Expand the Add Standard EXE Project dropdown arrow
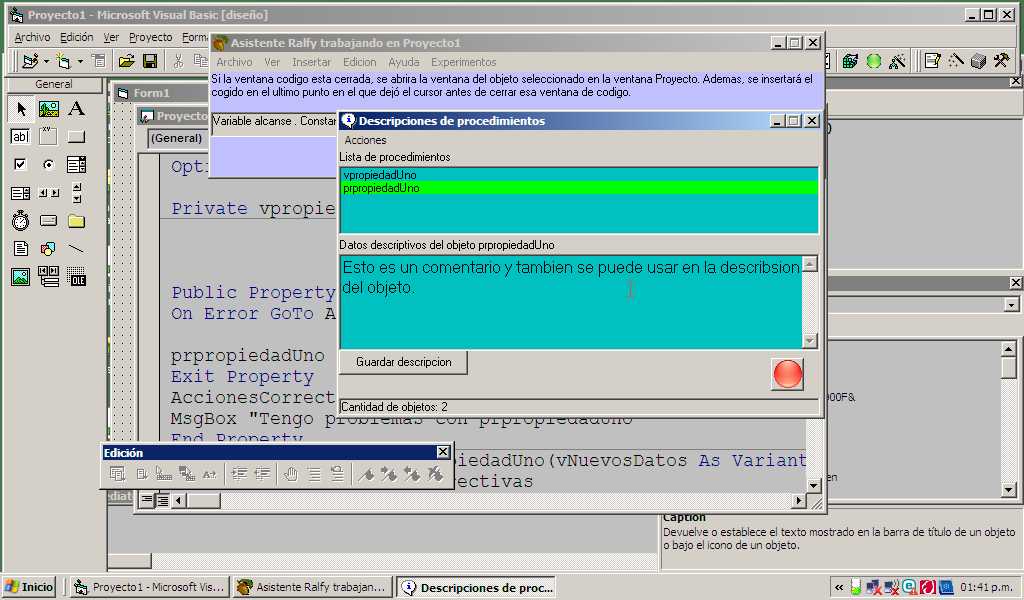This screenshot has width=1024, height=600. [46, 62]
